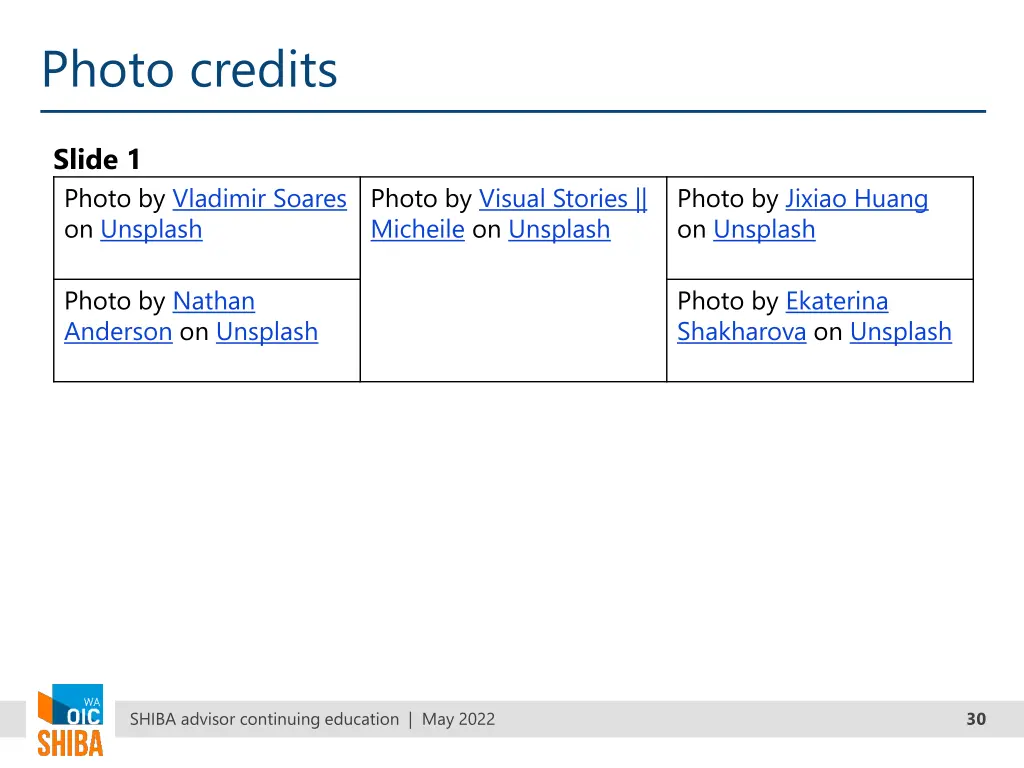Click the Shakharova link text
This screenshot has height=768, width=1024.
pyautogui.click(x=741, y=332)
